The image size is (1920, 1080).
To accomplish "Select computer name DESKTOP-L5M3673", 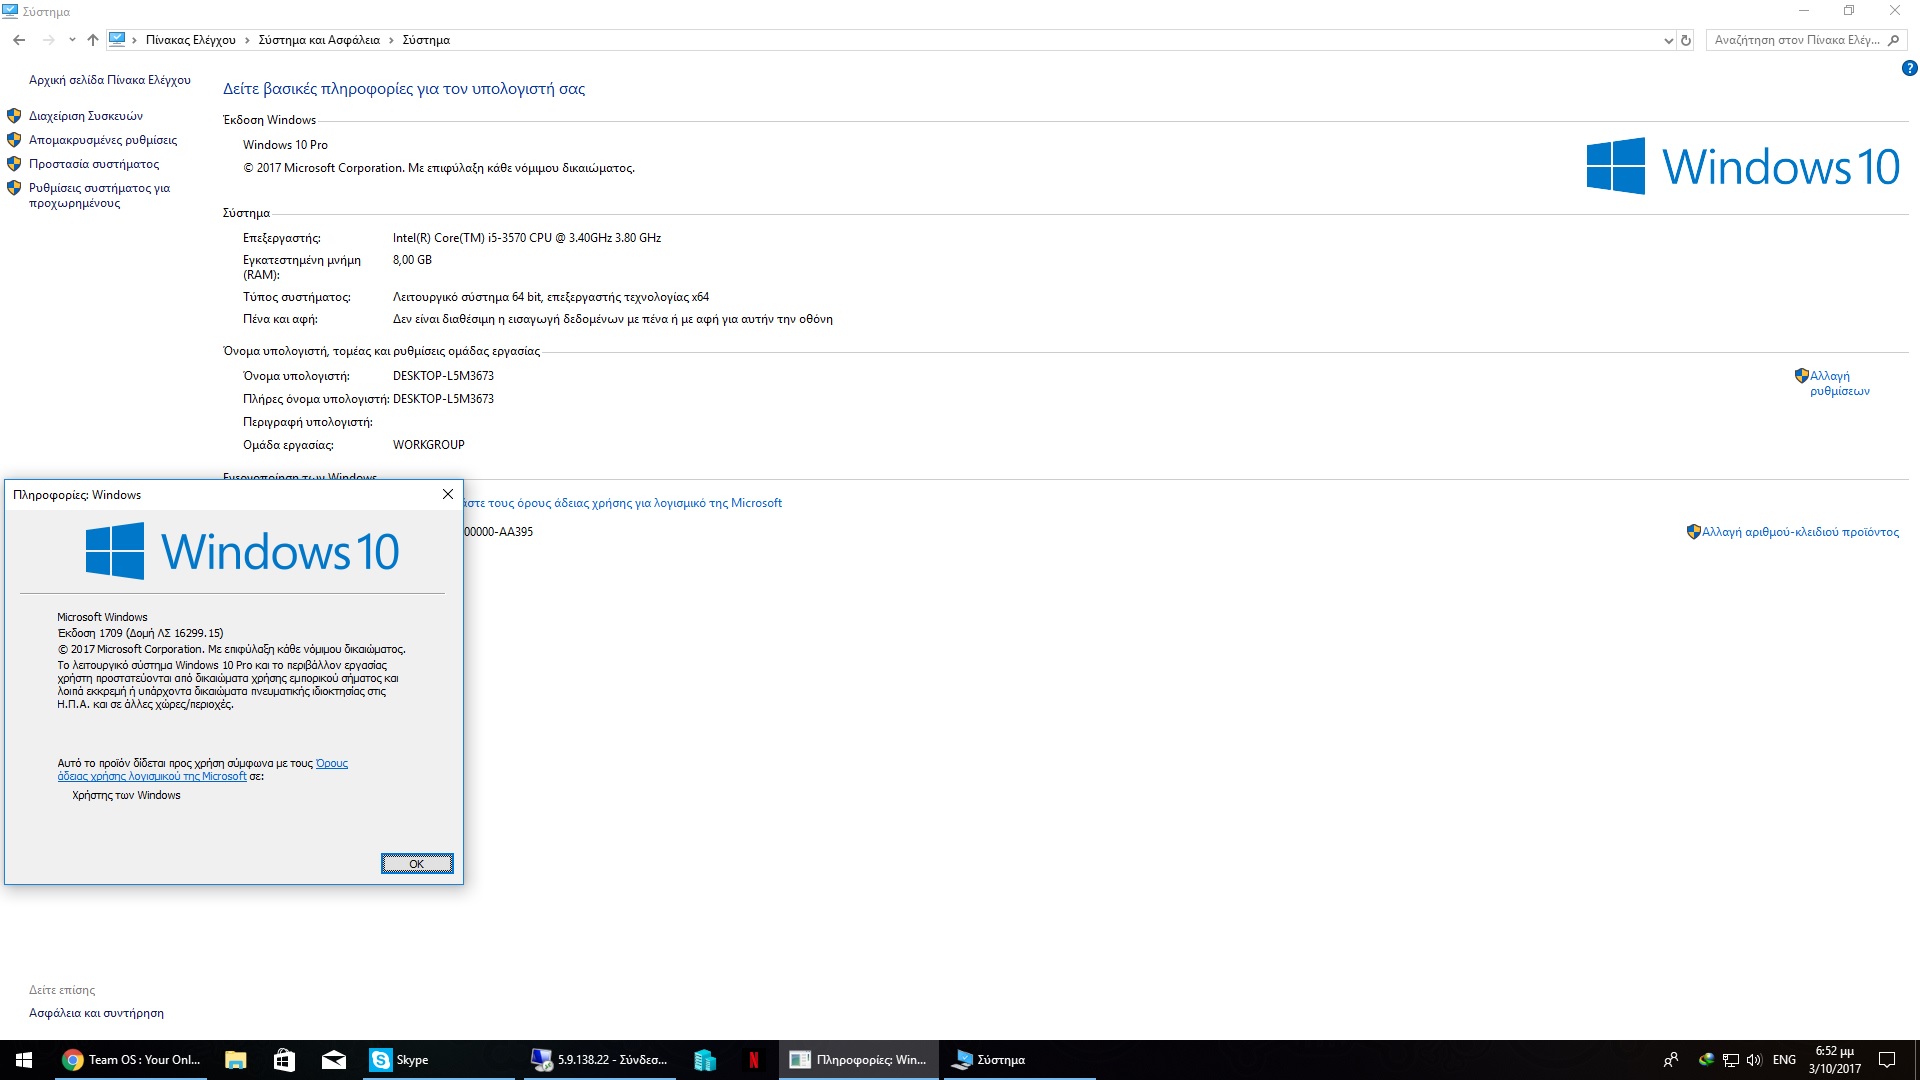I will tap(443, 376).
